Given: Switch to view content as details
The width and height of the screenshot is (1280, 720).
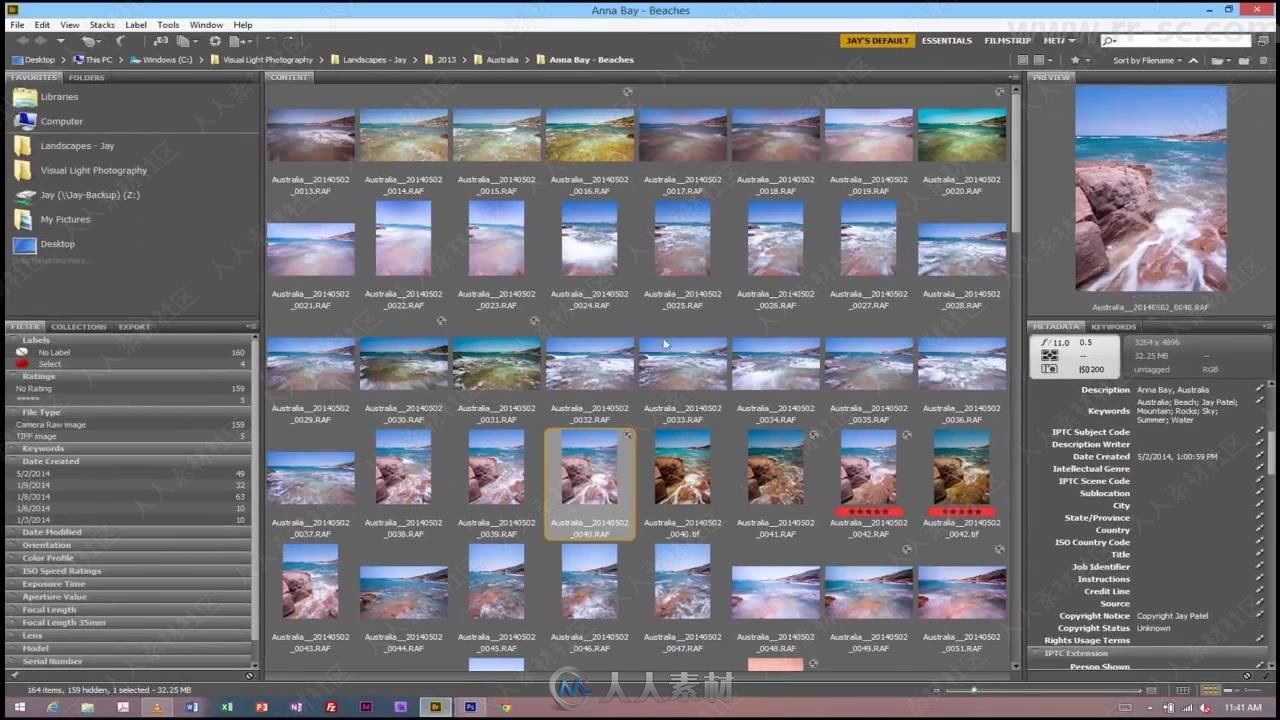Looking at the screenshot, I should click(1232, 690).
